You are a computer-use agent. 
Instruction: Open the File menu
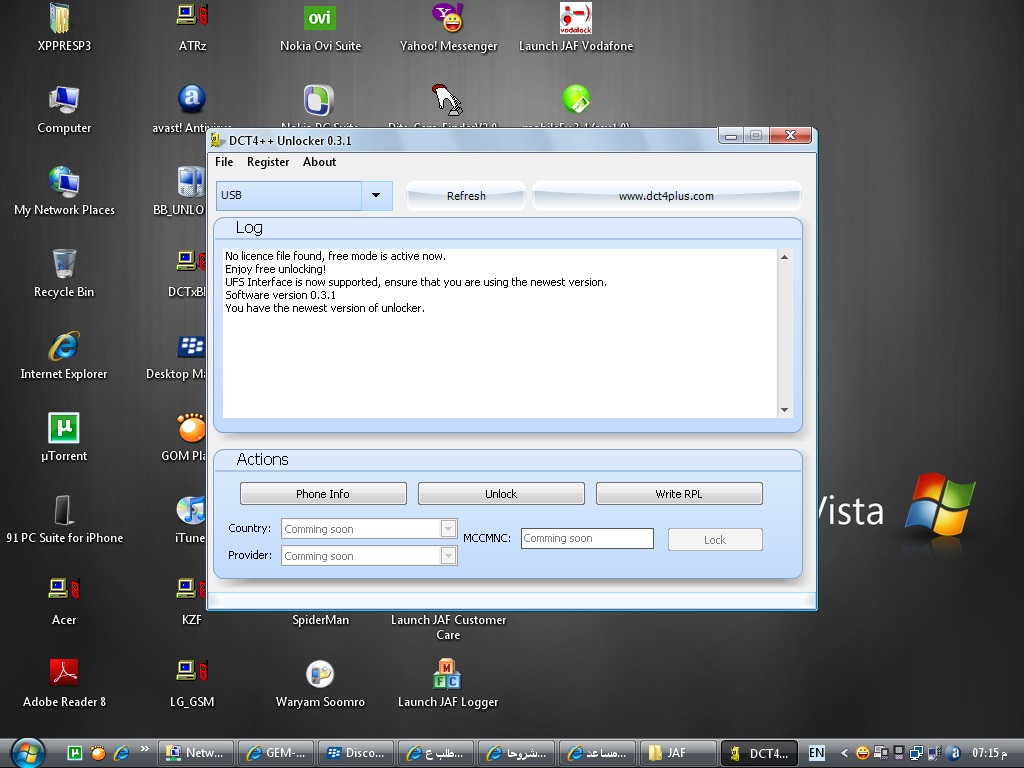point(224,162)
